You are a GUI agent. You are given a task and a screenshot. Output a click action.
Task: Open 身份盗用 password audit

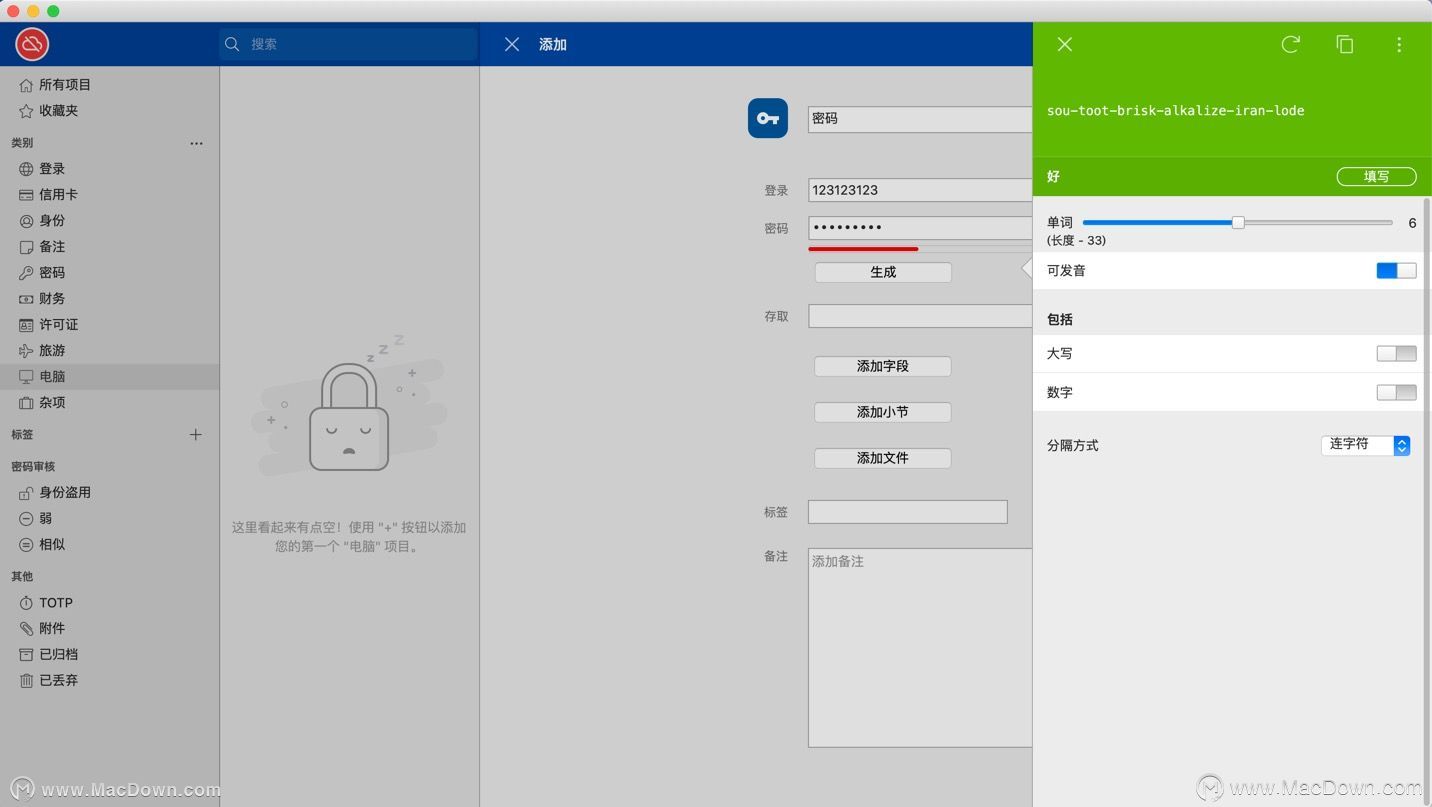click(109, 493)
